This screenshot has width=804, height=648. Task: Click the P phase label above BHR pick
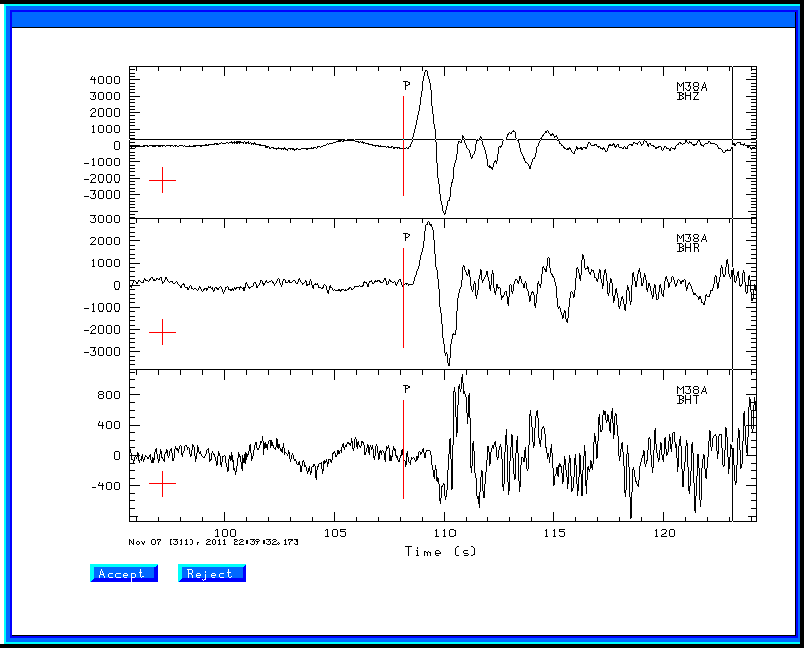pos(407,237)
